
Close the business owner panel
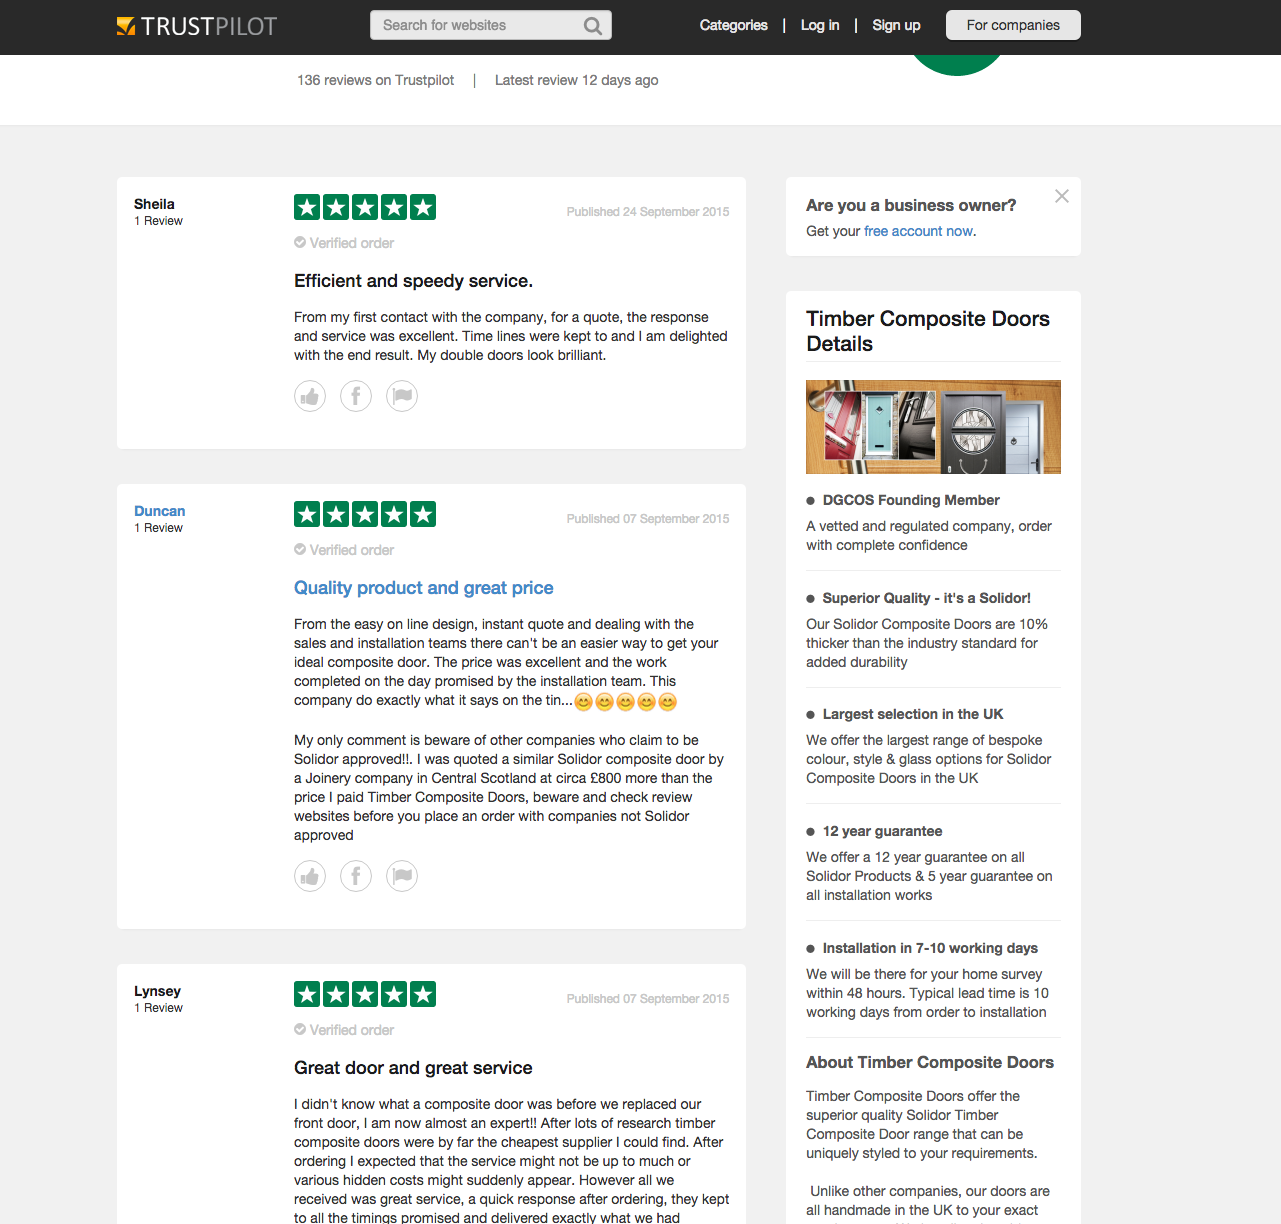(x=1062, y=196)
